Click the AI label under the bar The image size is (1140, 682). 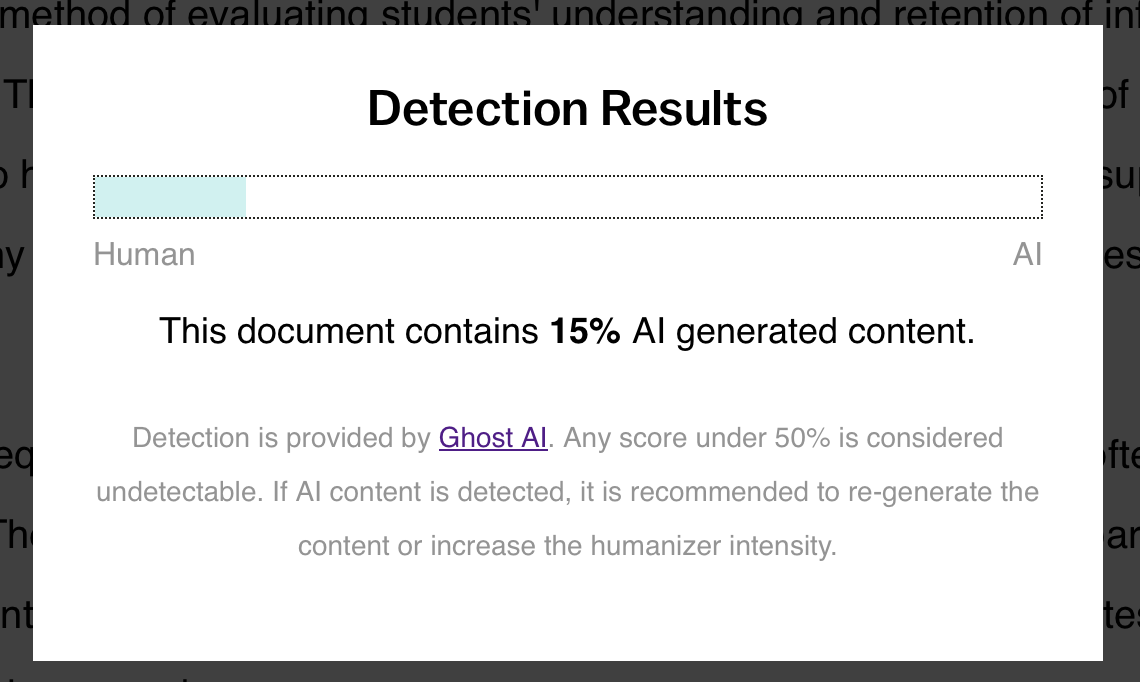tap(1027, 255)
